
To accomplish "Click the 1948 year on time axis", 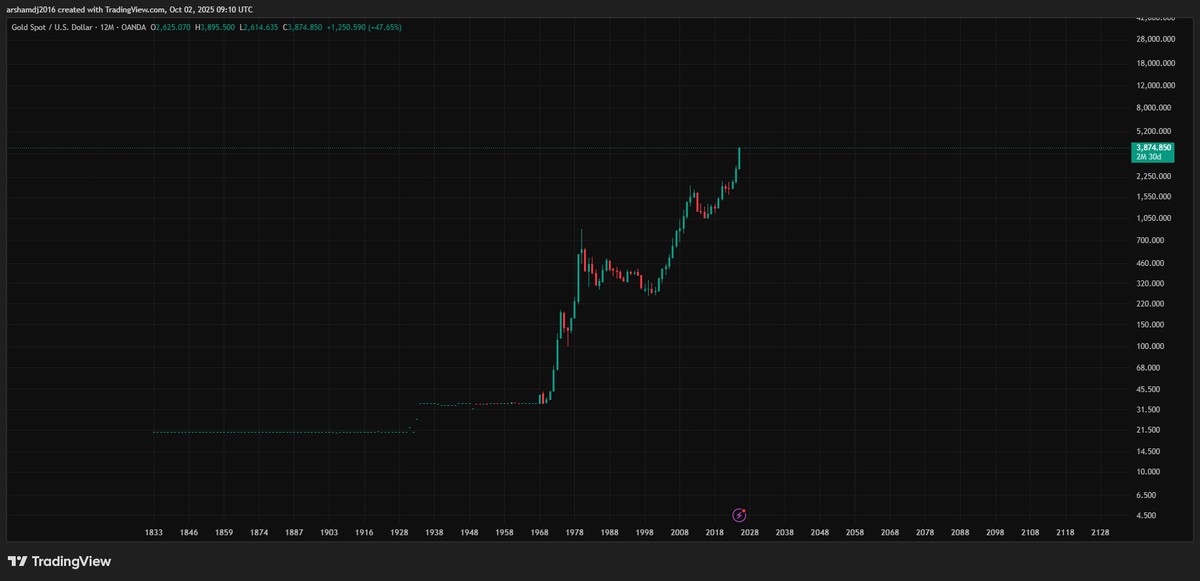I will click(469, 534).
